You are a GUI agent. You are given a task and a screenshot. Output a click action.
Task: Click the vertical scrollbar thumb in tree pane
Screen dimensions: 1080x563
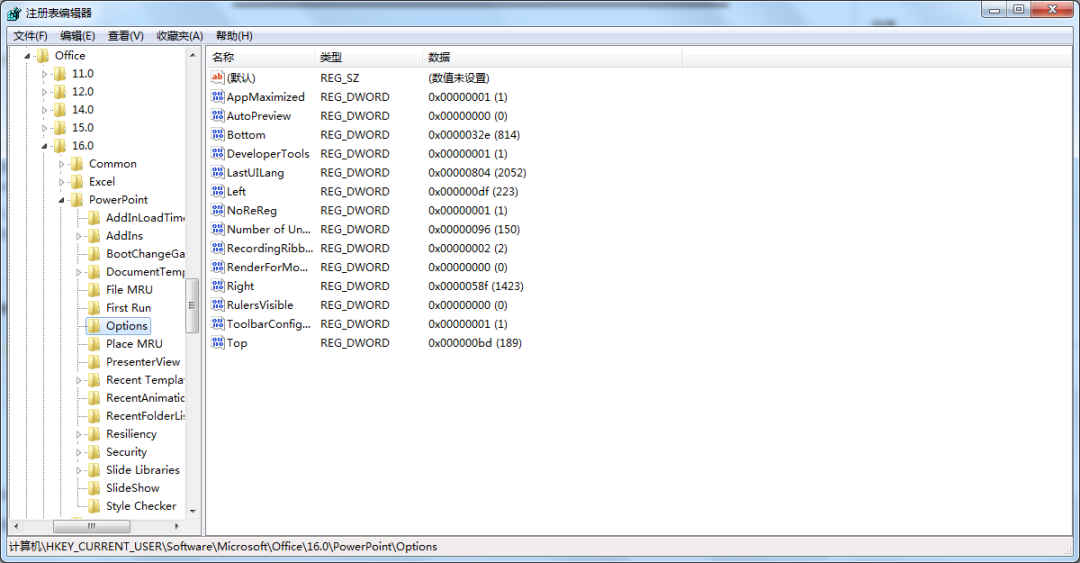coord(193,305)
